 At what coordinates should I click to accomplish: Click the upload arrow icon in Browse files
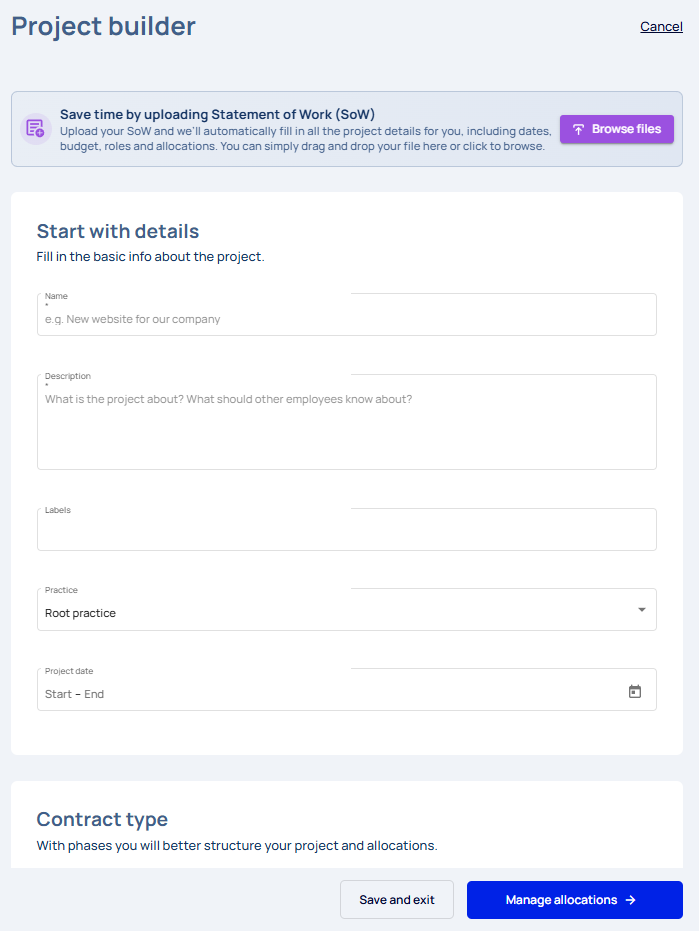coord(578,129)
